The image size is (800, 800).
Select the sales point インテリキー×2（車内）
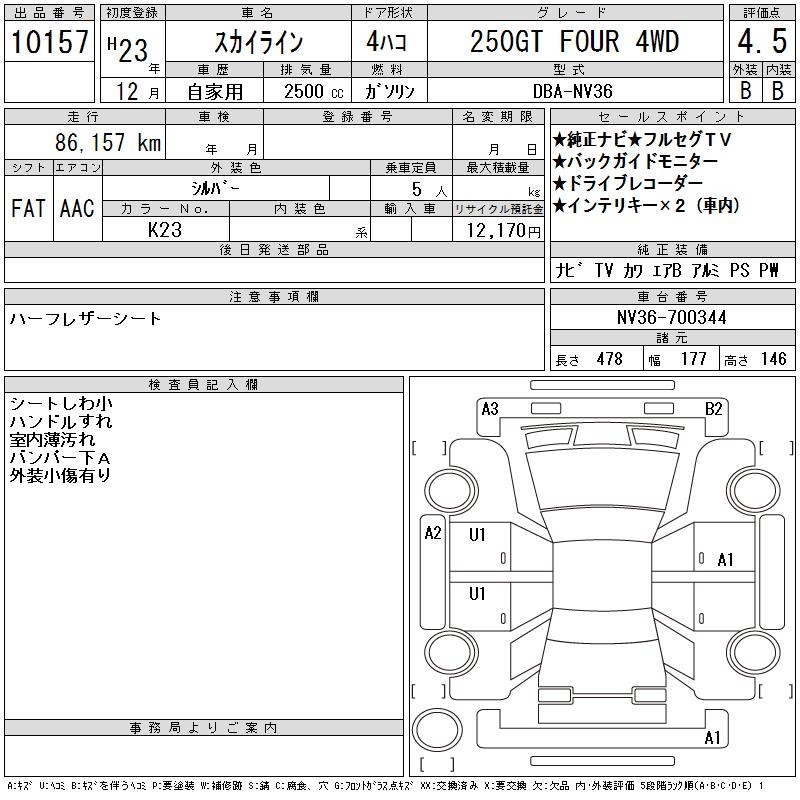coord(646,206)
